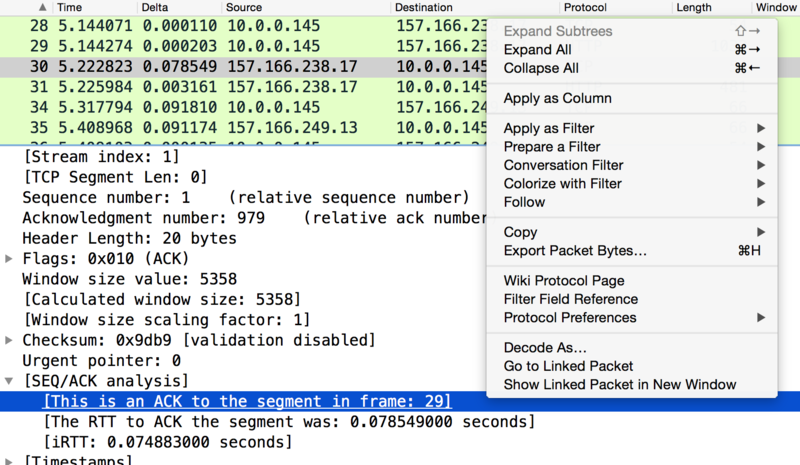Choose 'Export Packet Bytes…' menu entry
The height and width of the screenshot is (465, 800).
575,251
